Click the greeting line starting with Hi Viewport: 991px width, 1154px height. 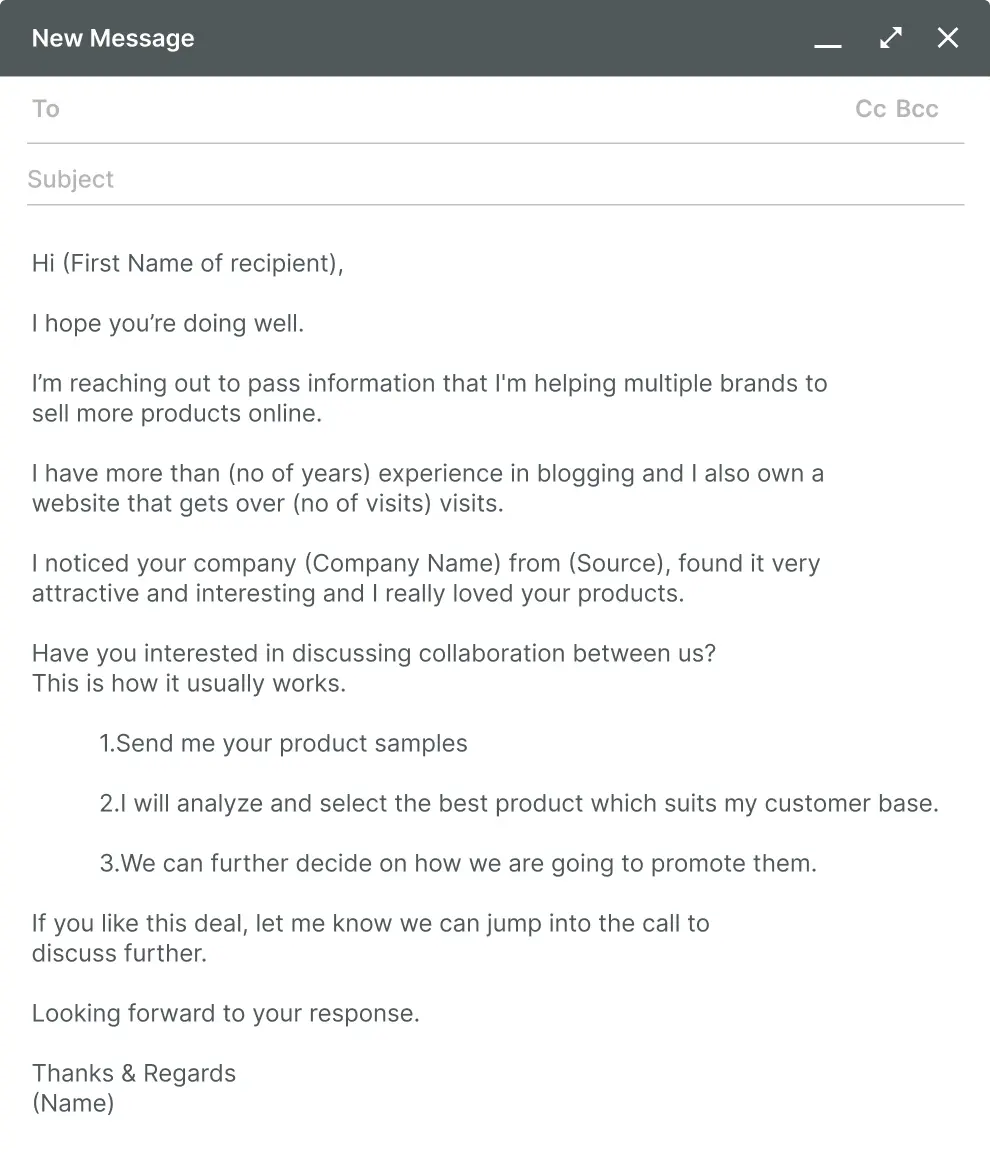pyautogui.click(x=187, y=263)
